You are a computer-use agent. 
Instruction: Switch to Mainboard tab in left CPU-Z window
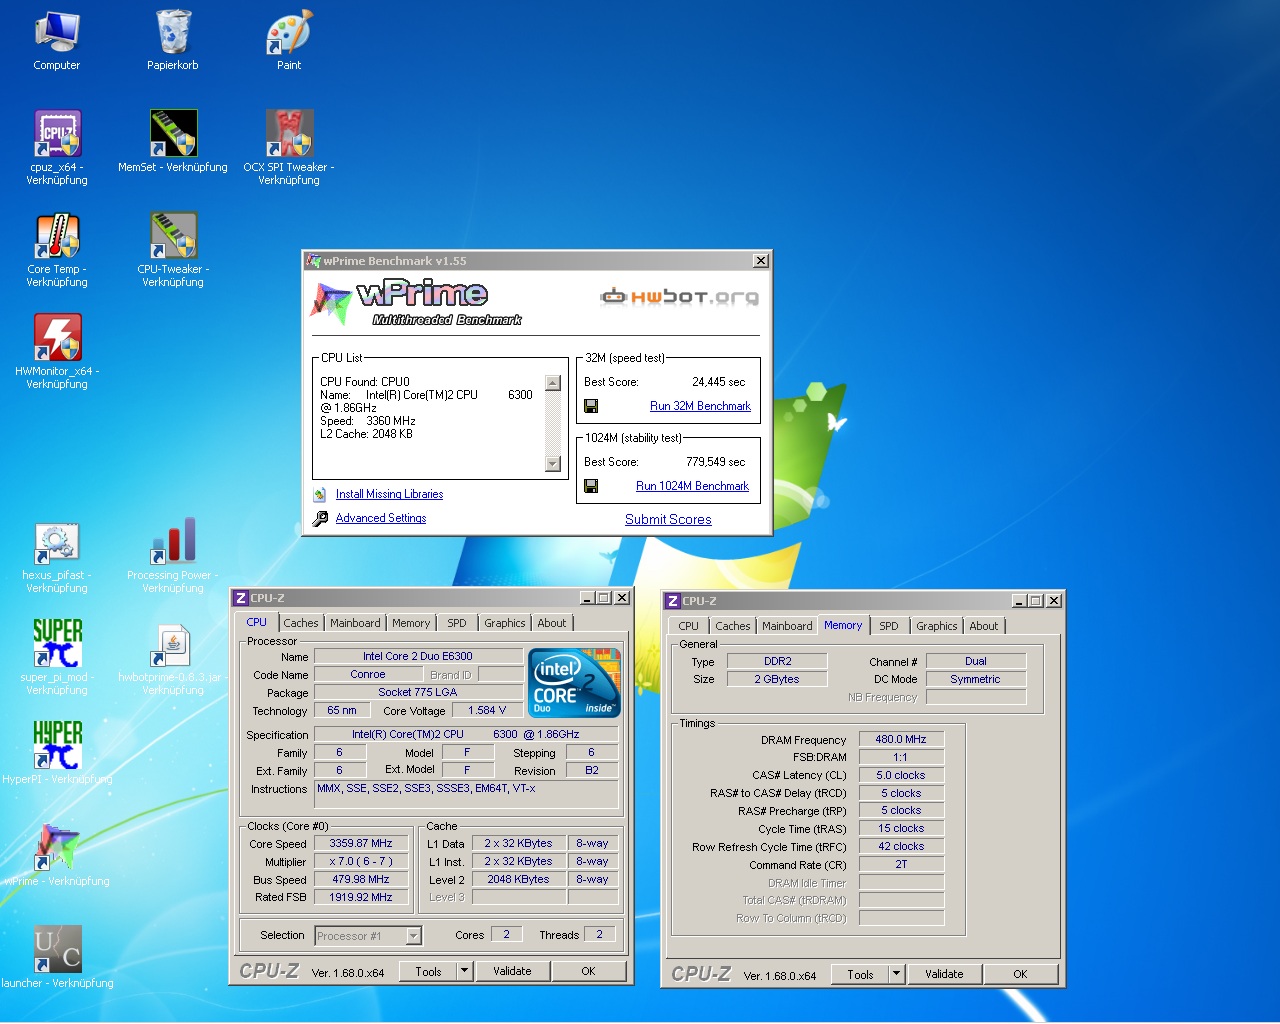355,623
